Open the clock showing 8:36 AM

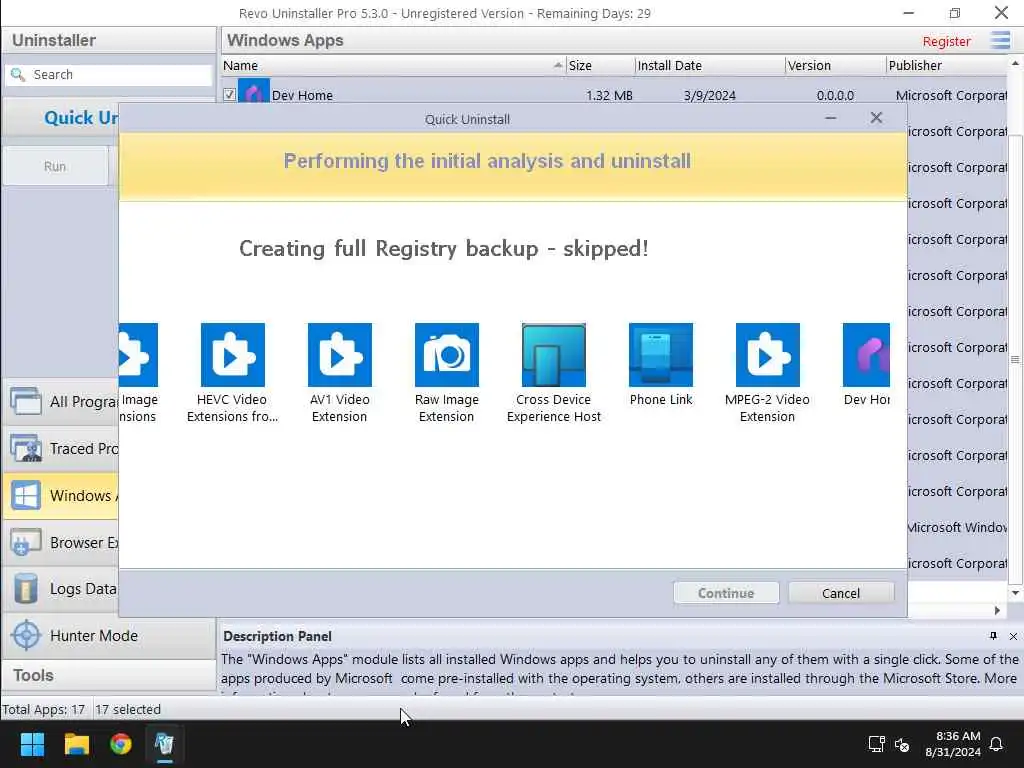pyautogui.click(x=953, y=744)
